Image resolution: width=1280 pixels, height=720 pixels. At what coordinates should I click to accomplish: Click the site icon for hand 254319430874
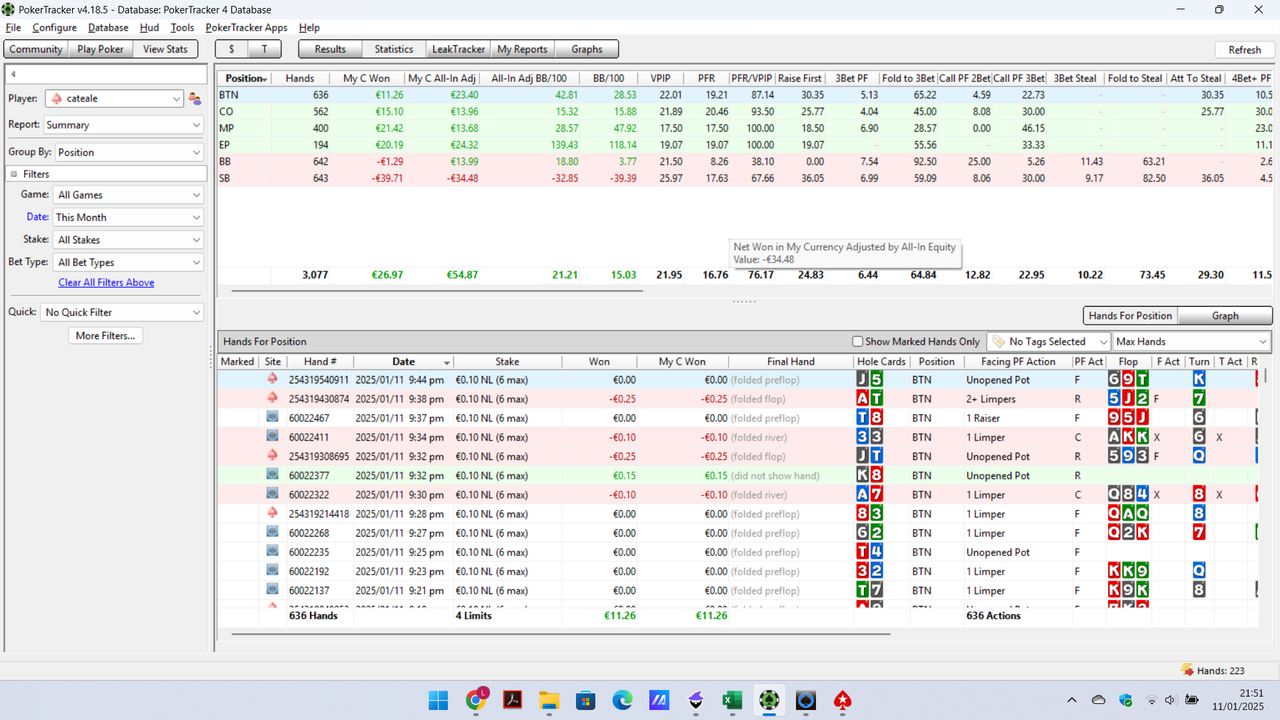click(273, 399)
